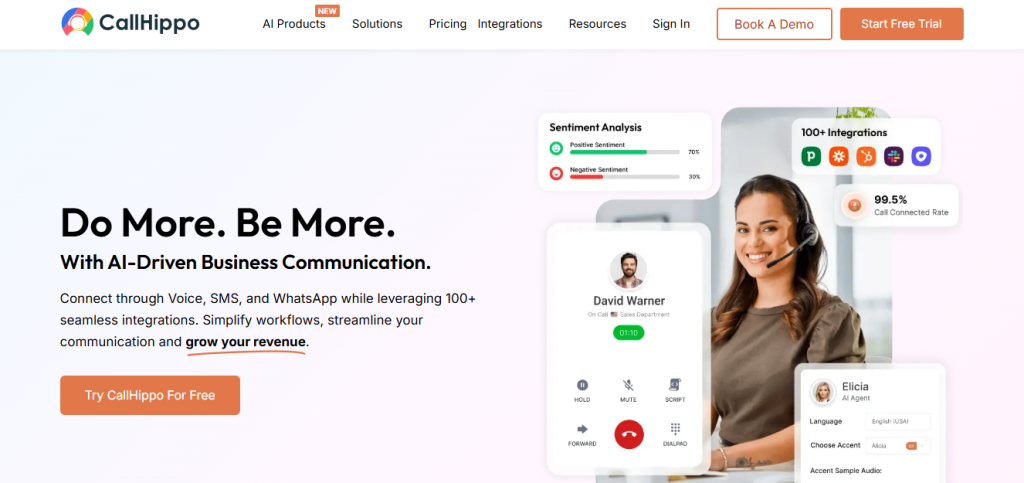This screenshot has width=1024, height=483.
Task: Click the Zapier orange integration icon
Action: click(x=839, y=156)
